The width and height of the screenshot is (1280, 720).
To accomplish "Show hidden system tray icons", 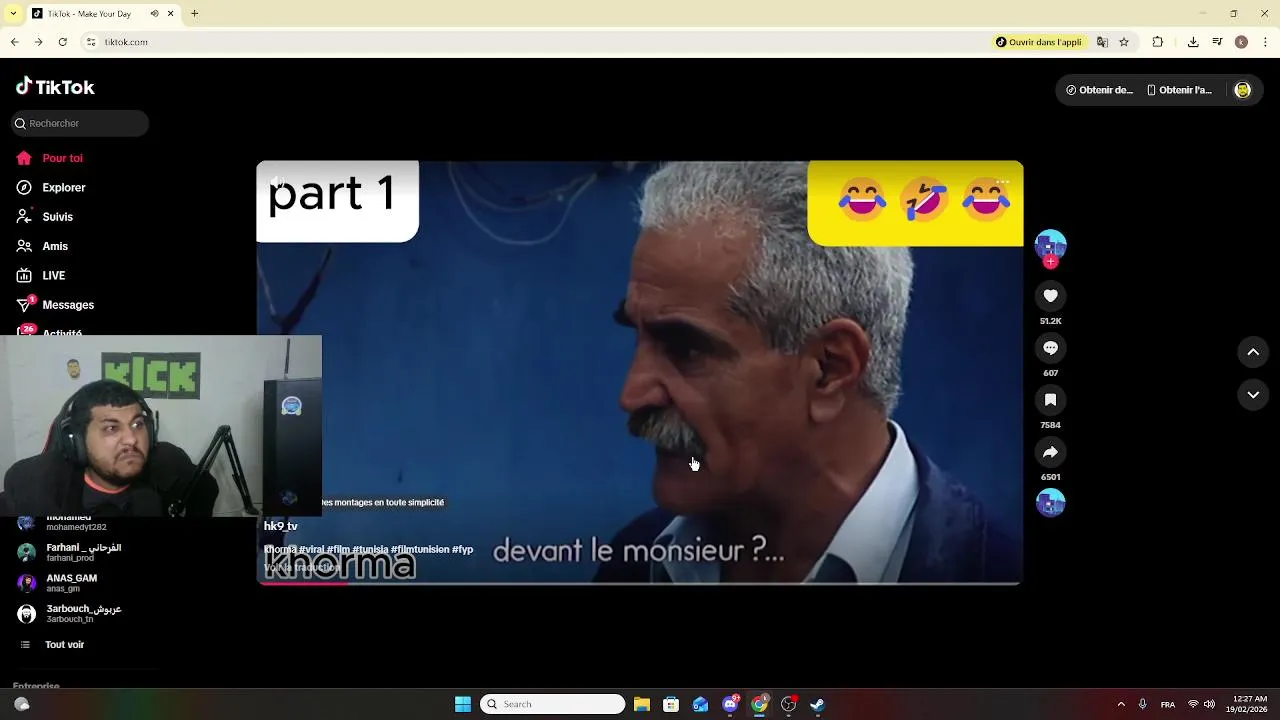I will tap(1121, 704).
